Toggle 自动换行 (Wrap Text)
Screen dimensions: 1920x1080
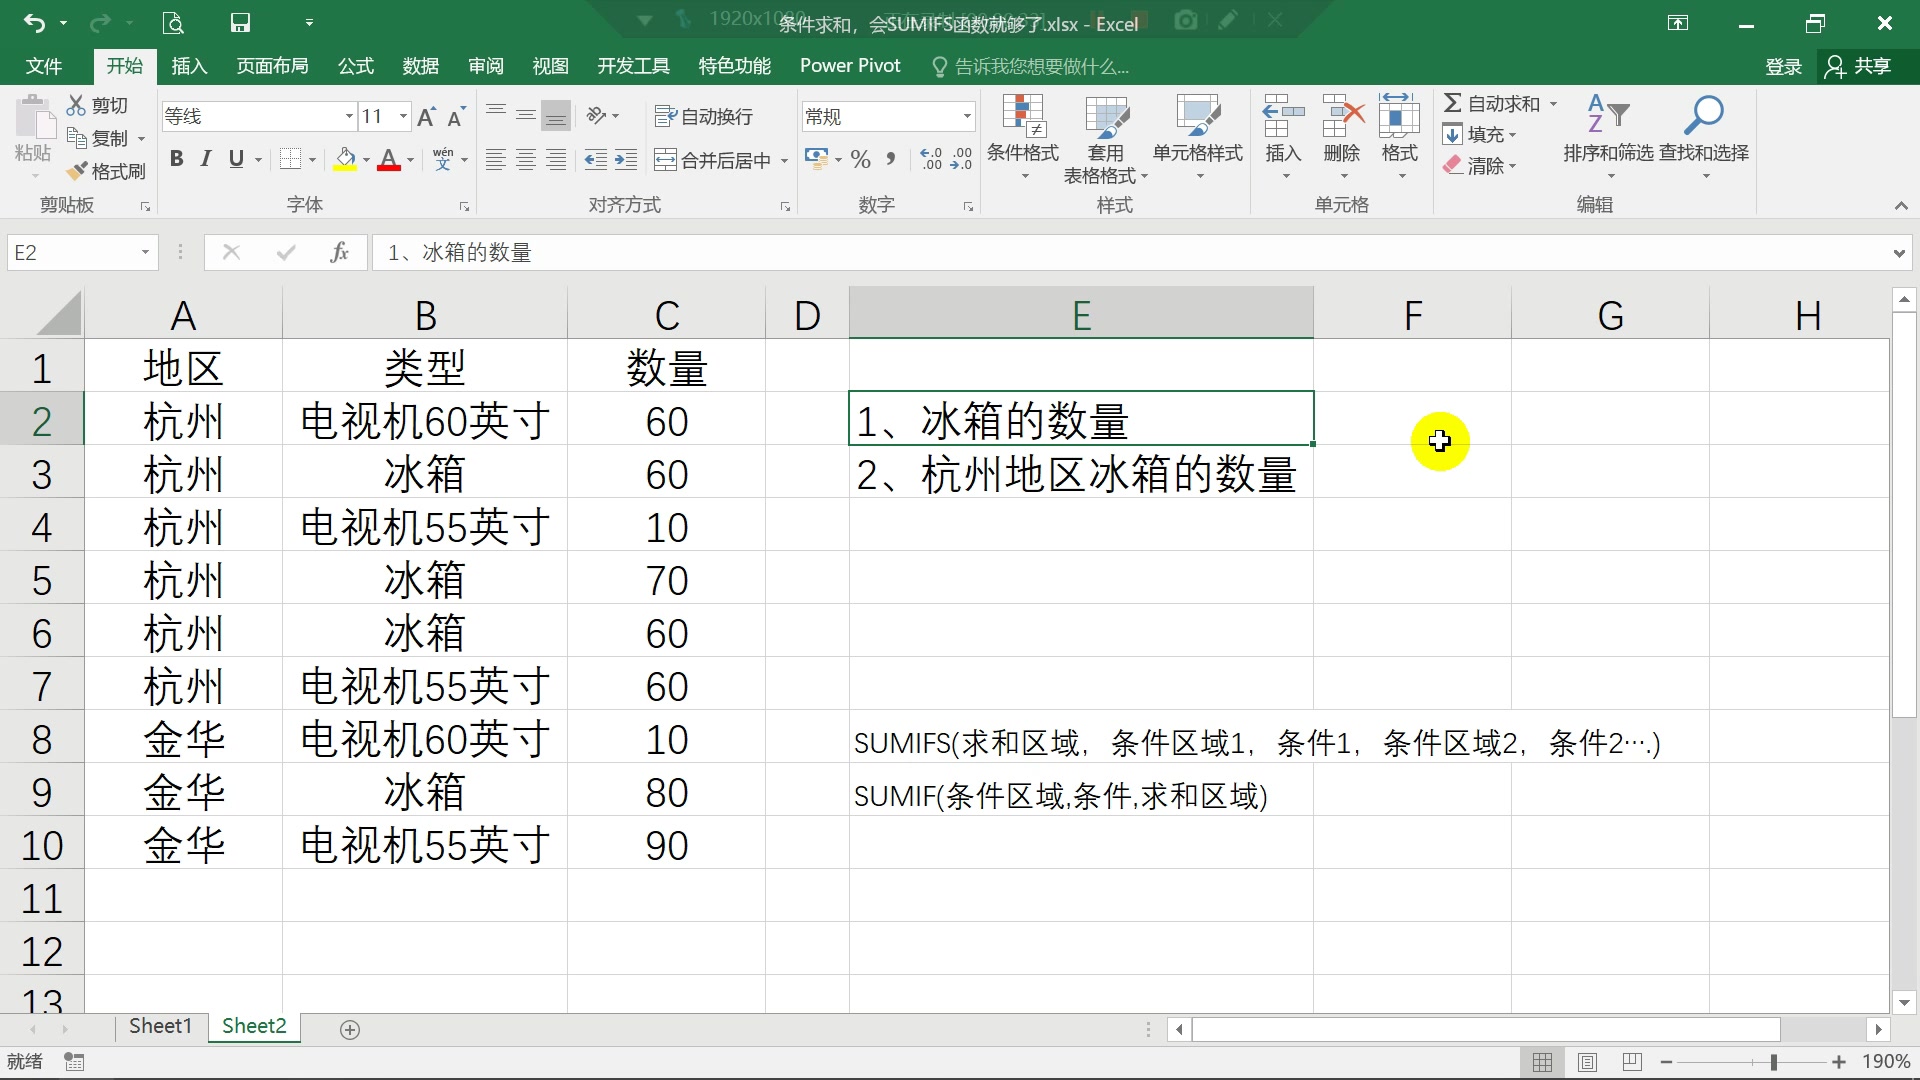[703, 115]
